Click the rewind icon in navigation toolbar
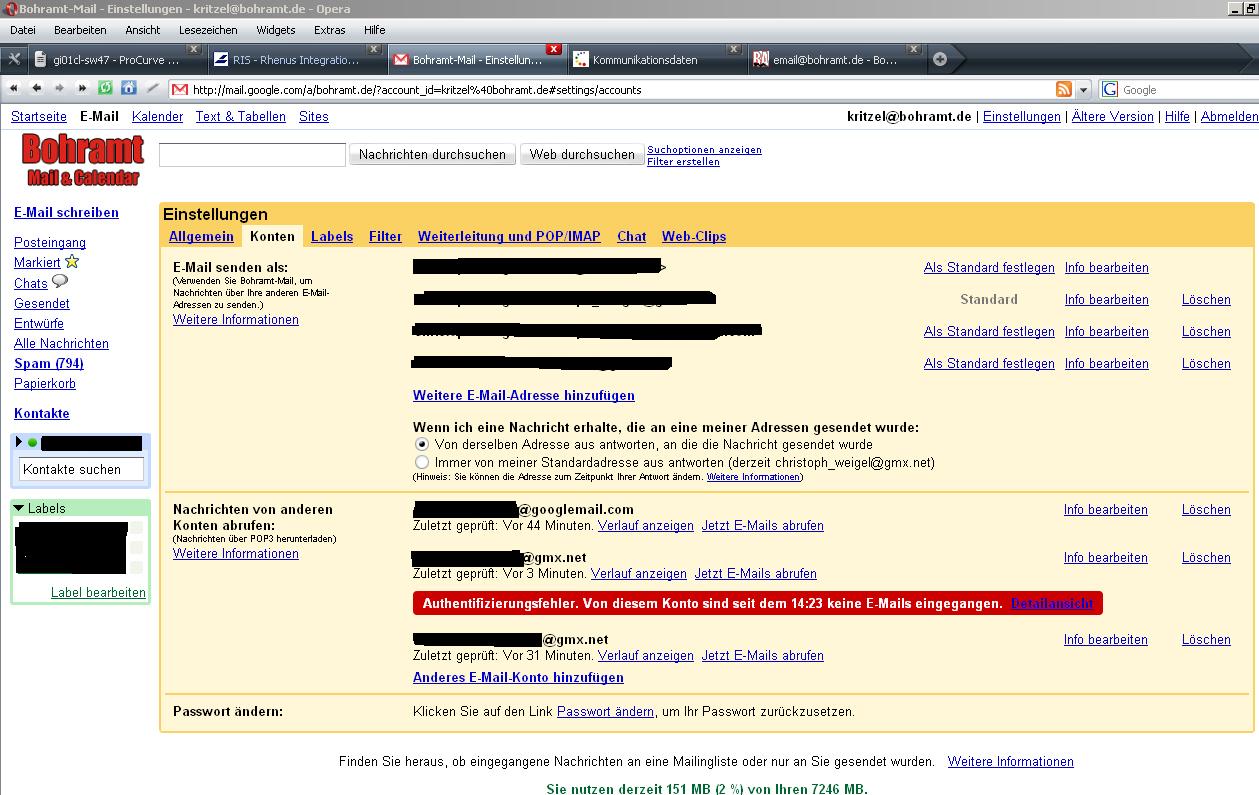 pos(15,89)
